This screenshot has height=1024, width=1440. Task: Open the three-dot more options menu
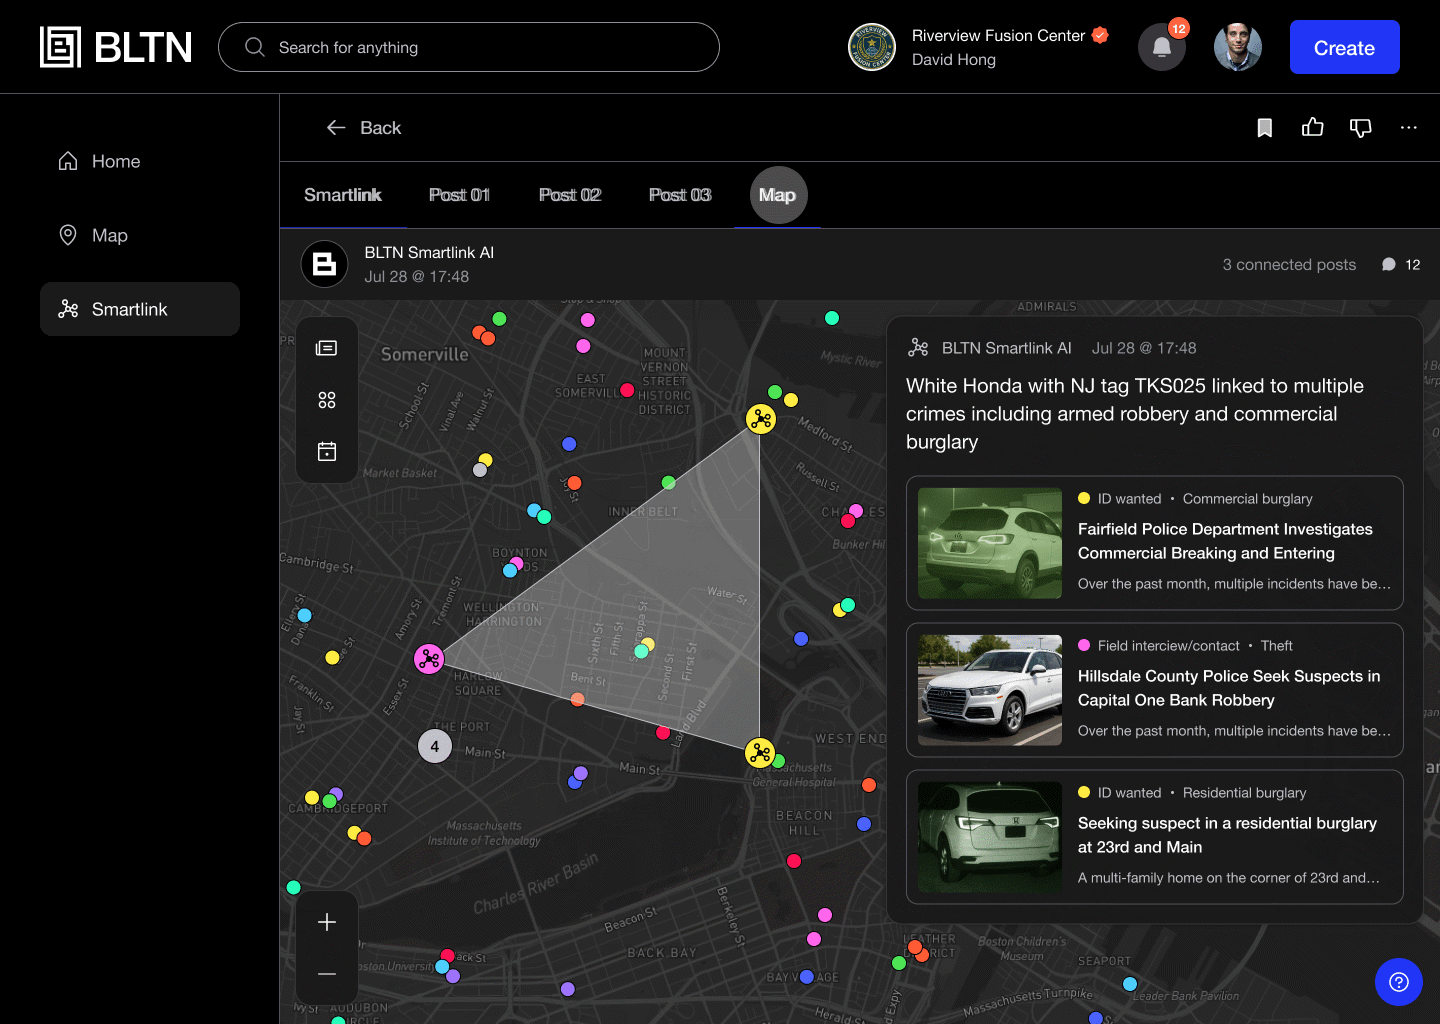[x=1408, y=128]
